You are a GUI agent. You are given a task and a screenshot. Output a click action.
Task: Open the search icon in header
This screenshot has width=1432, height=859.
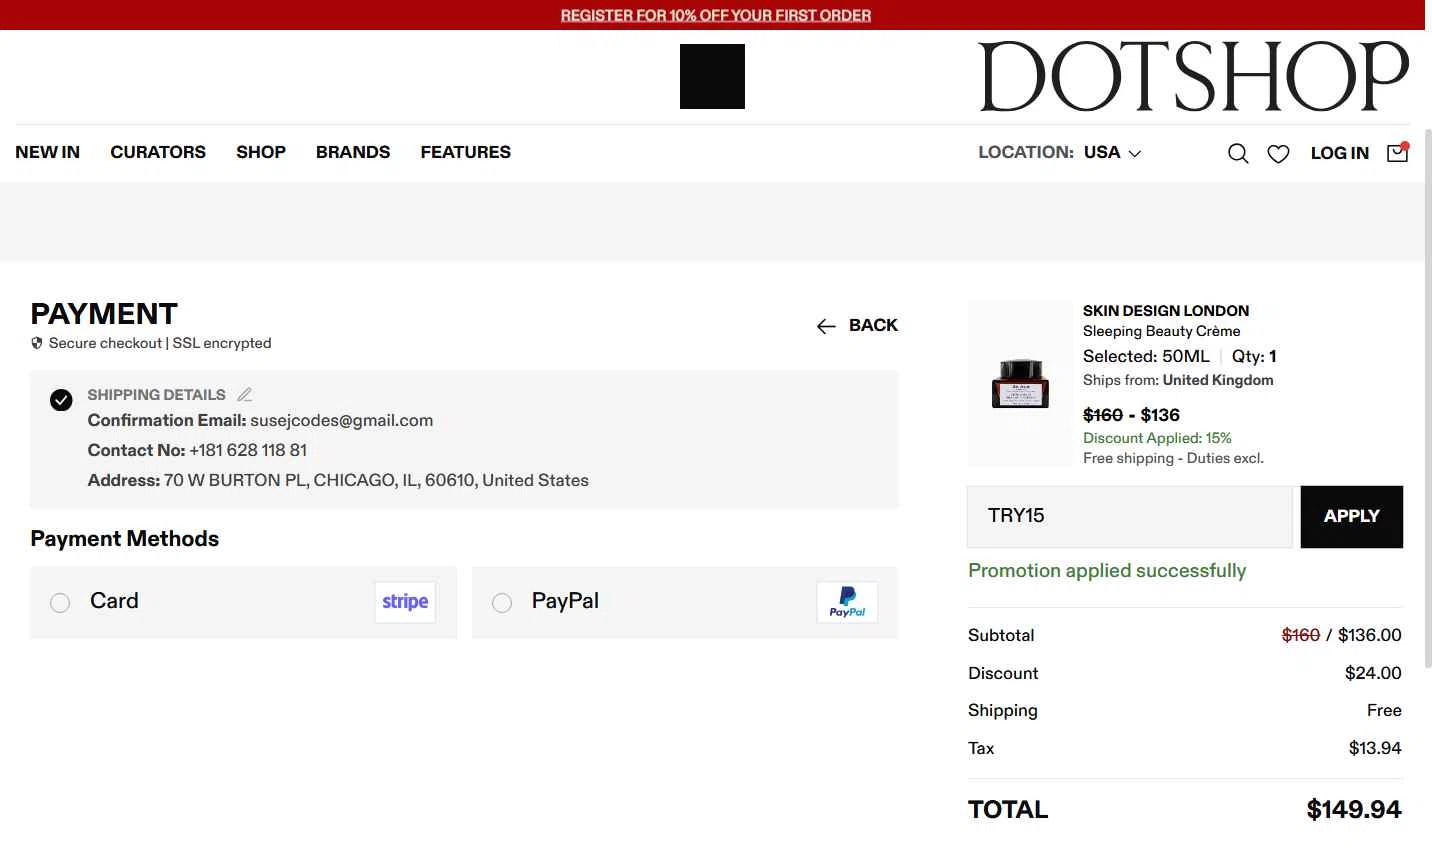pyautogui.click(x=1238, y=153)
